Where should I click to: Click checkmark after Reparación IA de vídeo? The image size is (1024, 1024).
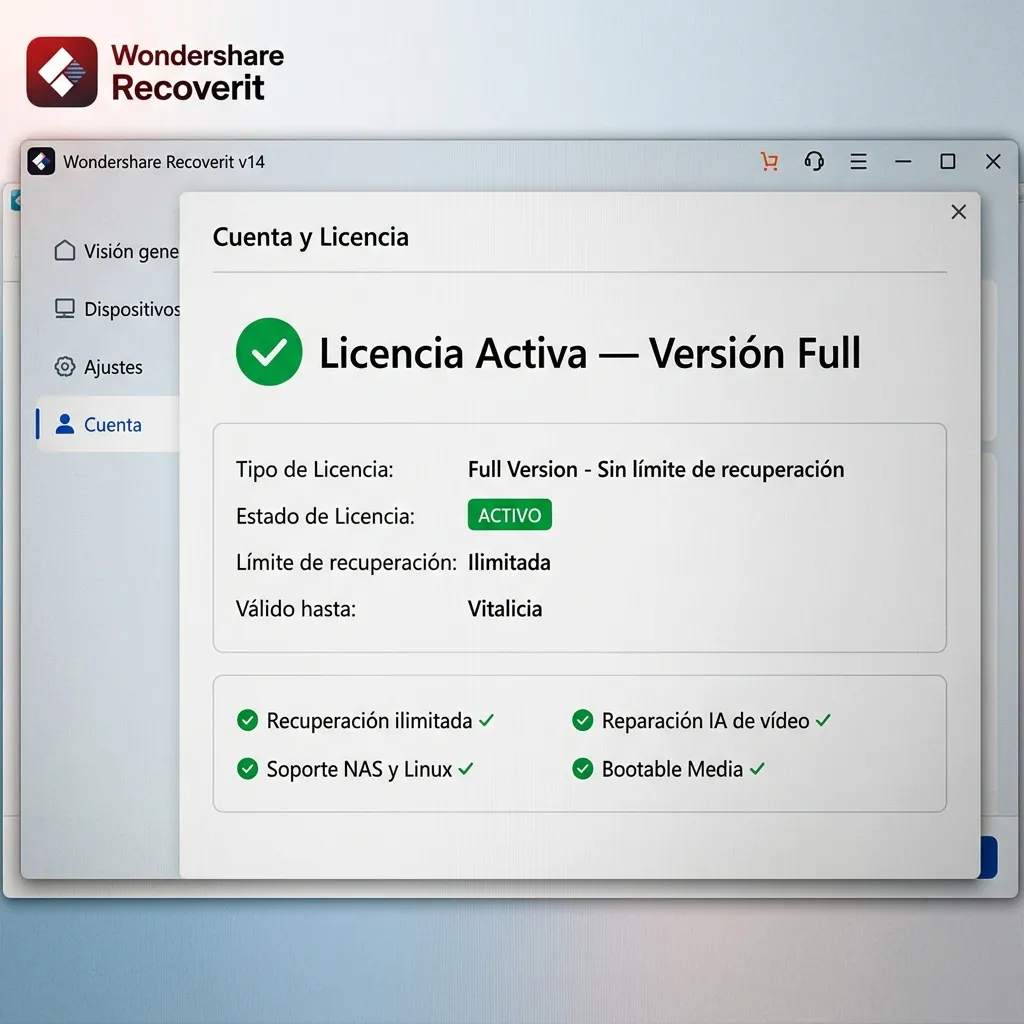click(823, 720)
